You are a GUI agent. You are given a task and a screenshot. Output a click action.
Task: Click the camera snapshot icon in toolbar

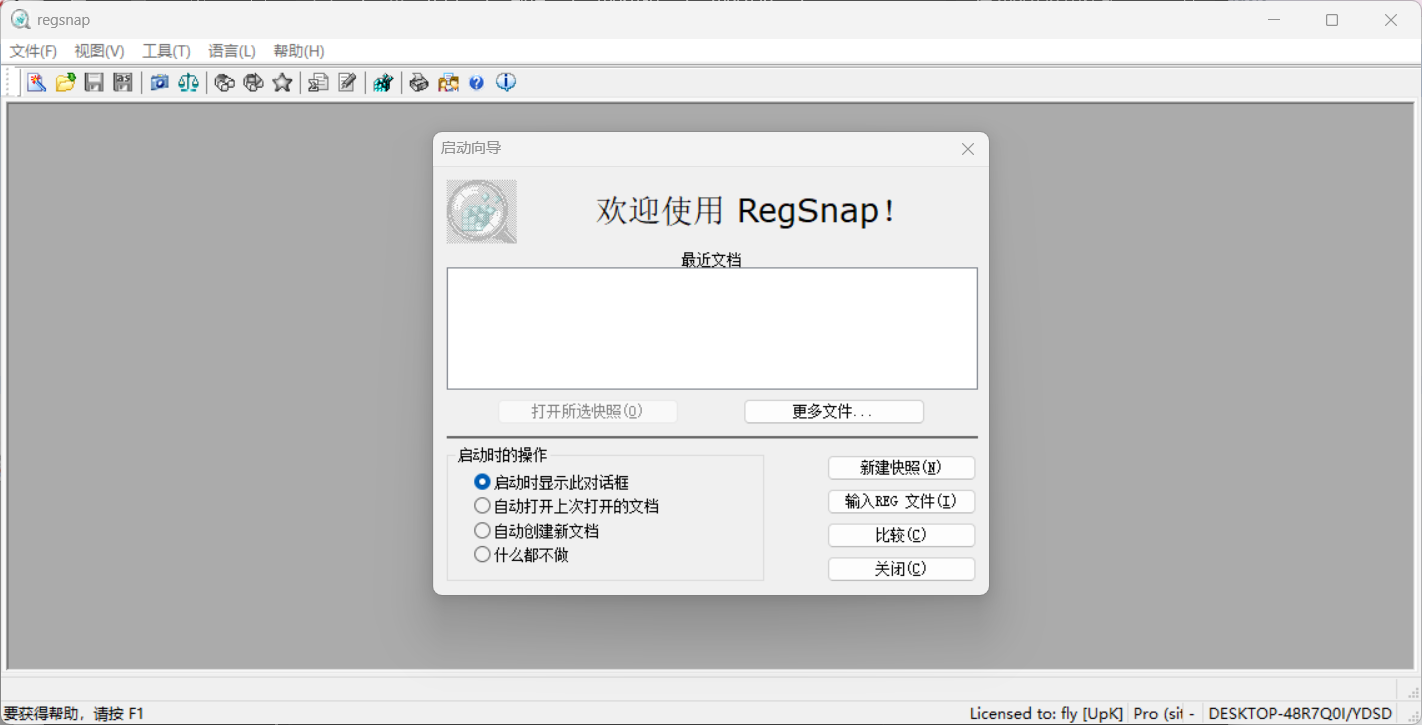click(159, 82)
